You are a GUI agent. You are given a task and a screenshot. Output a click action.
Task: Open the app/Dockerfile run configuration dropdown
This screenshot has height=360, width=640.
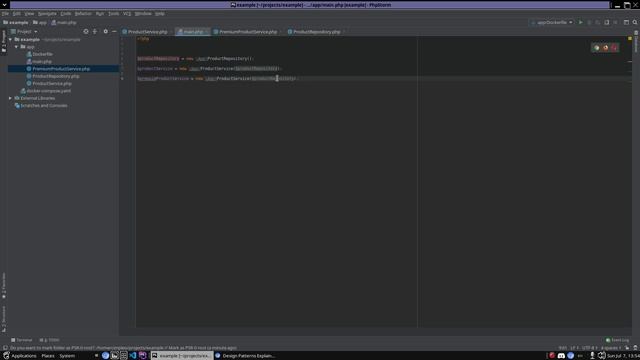point(552,22)
